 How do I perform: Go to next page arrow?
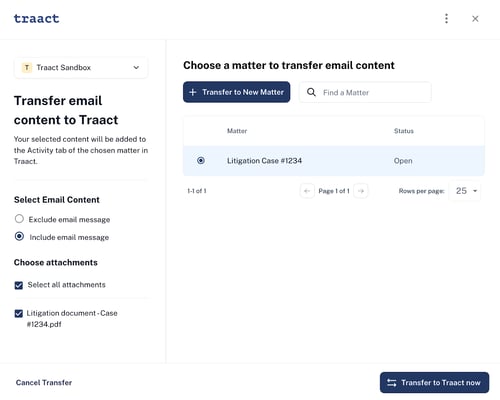361,191
